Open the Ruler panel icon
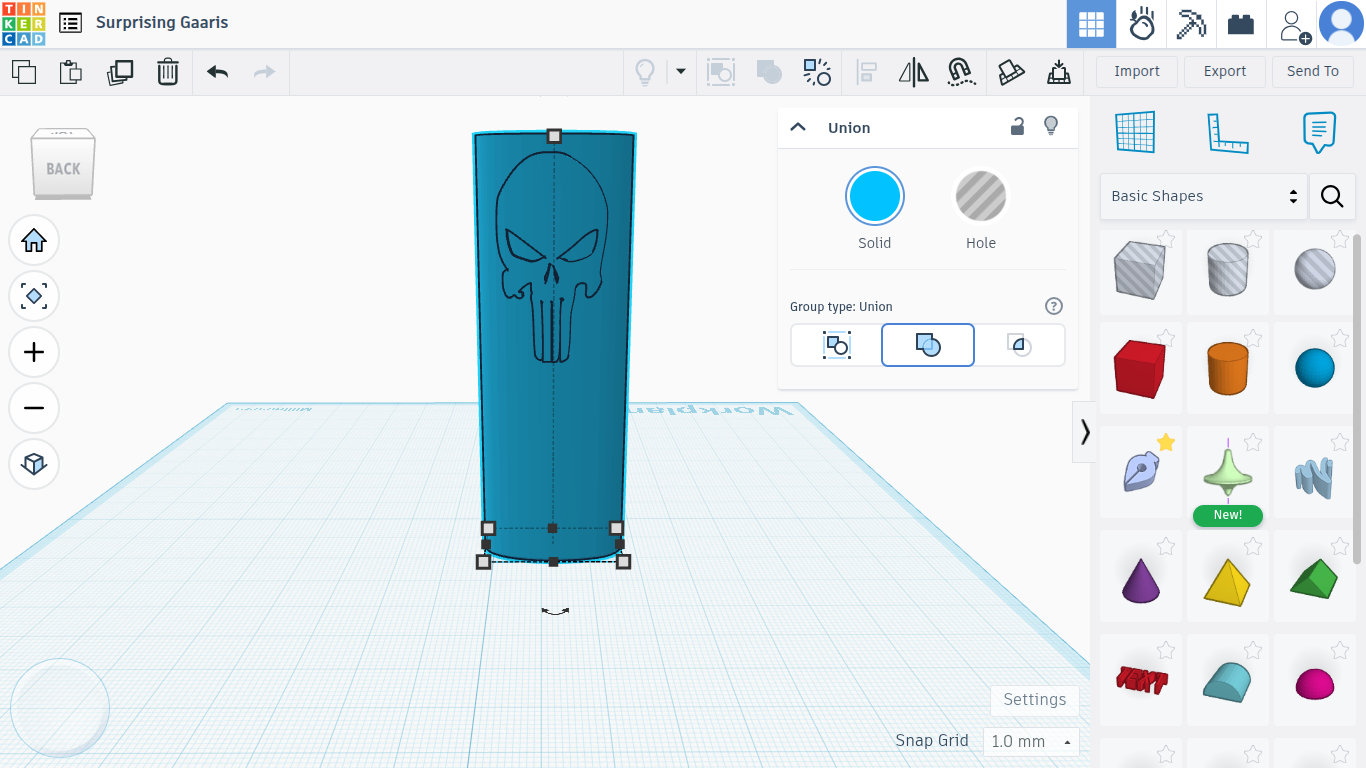Viewport: 1366px width, 768px height. (1228, 132)
